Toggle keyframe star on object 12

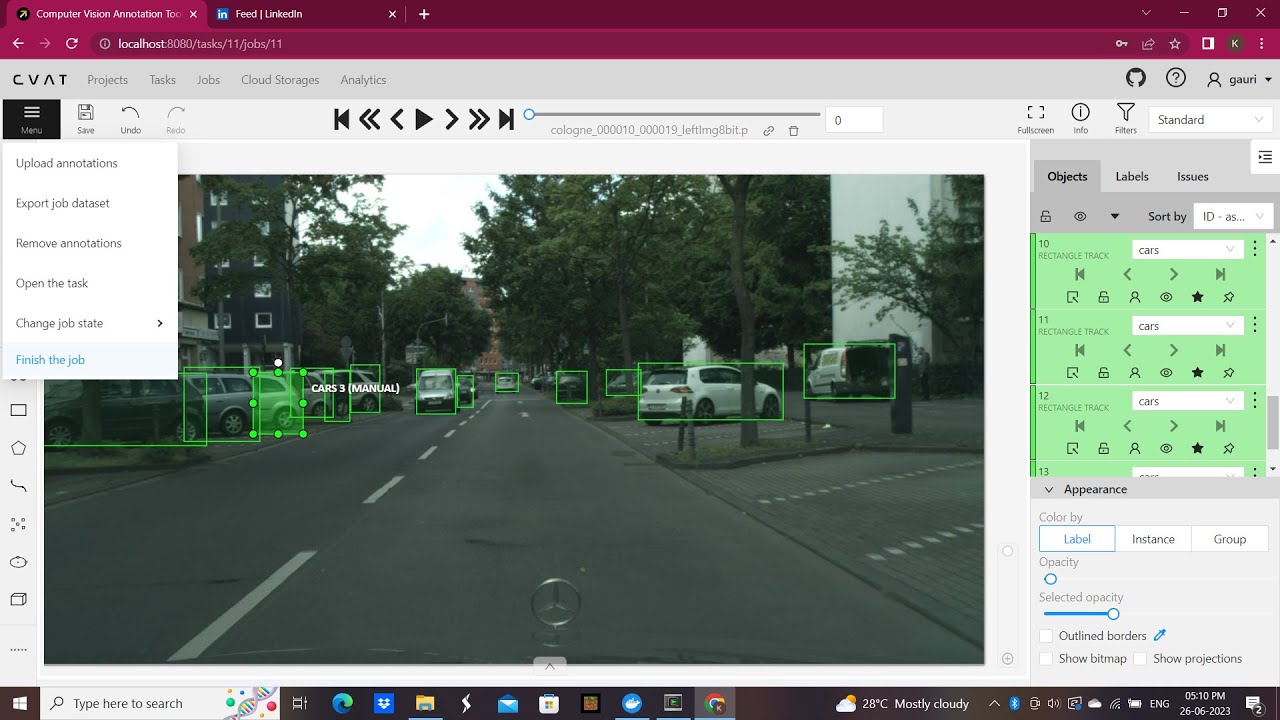coord(1197,449)
